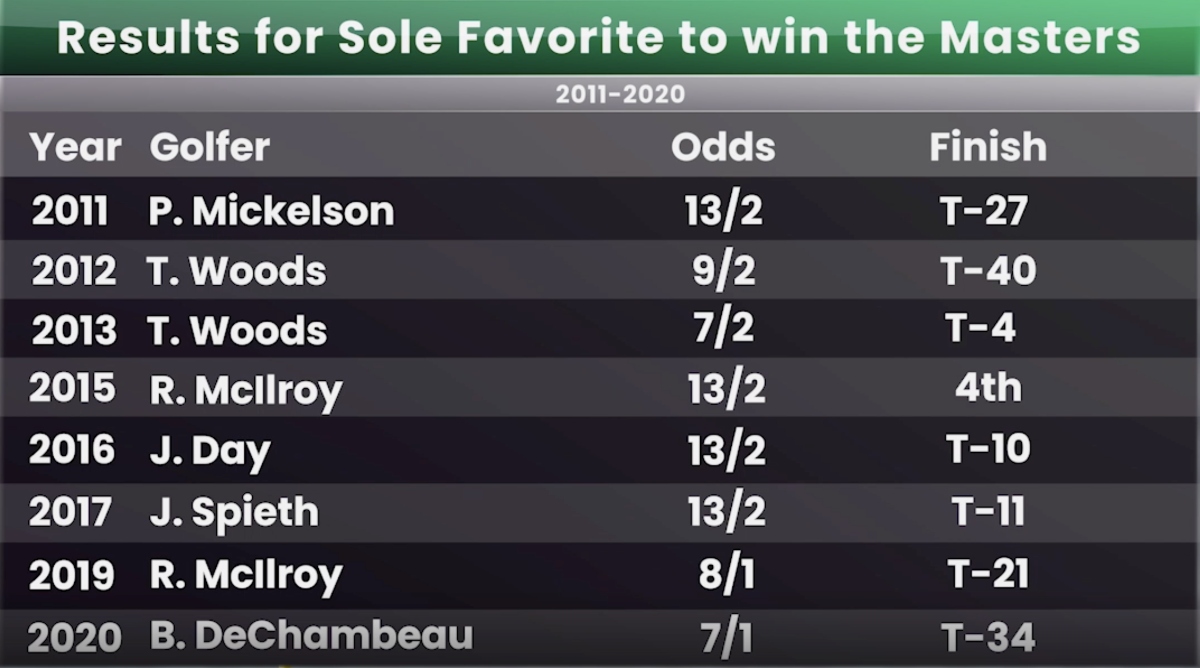
Task: Select the J. Day golfer entry
Action: pos(210,452)
